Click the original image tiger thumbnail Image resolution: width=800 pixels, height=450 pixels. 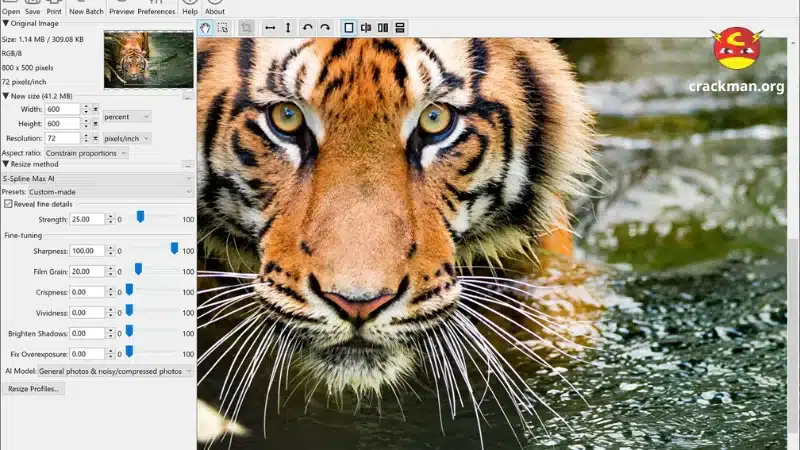click(x=148, y=59)
